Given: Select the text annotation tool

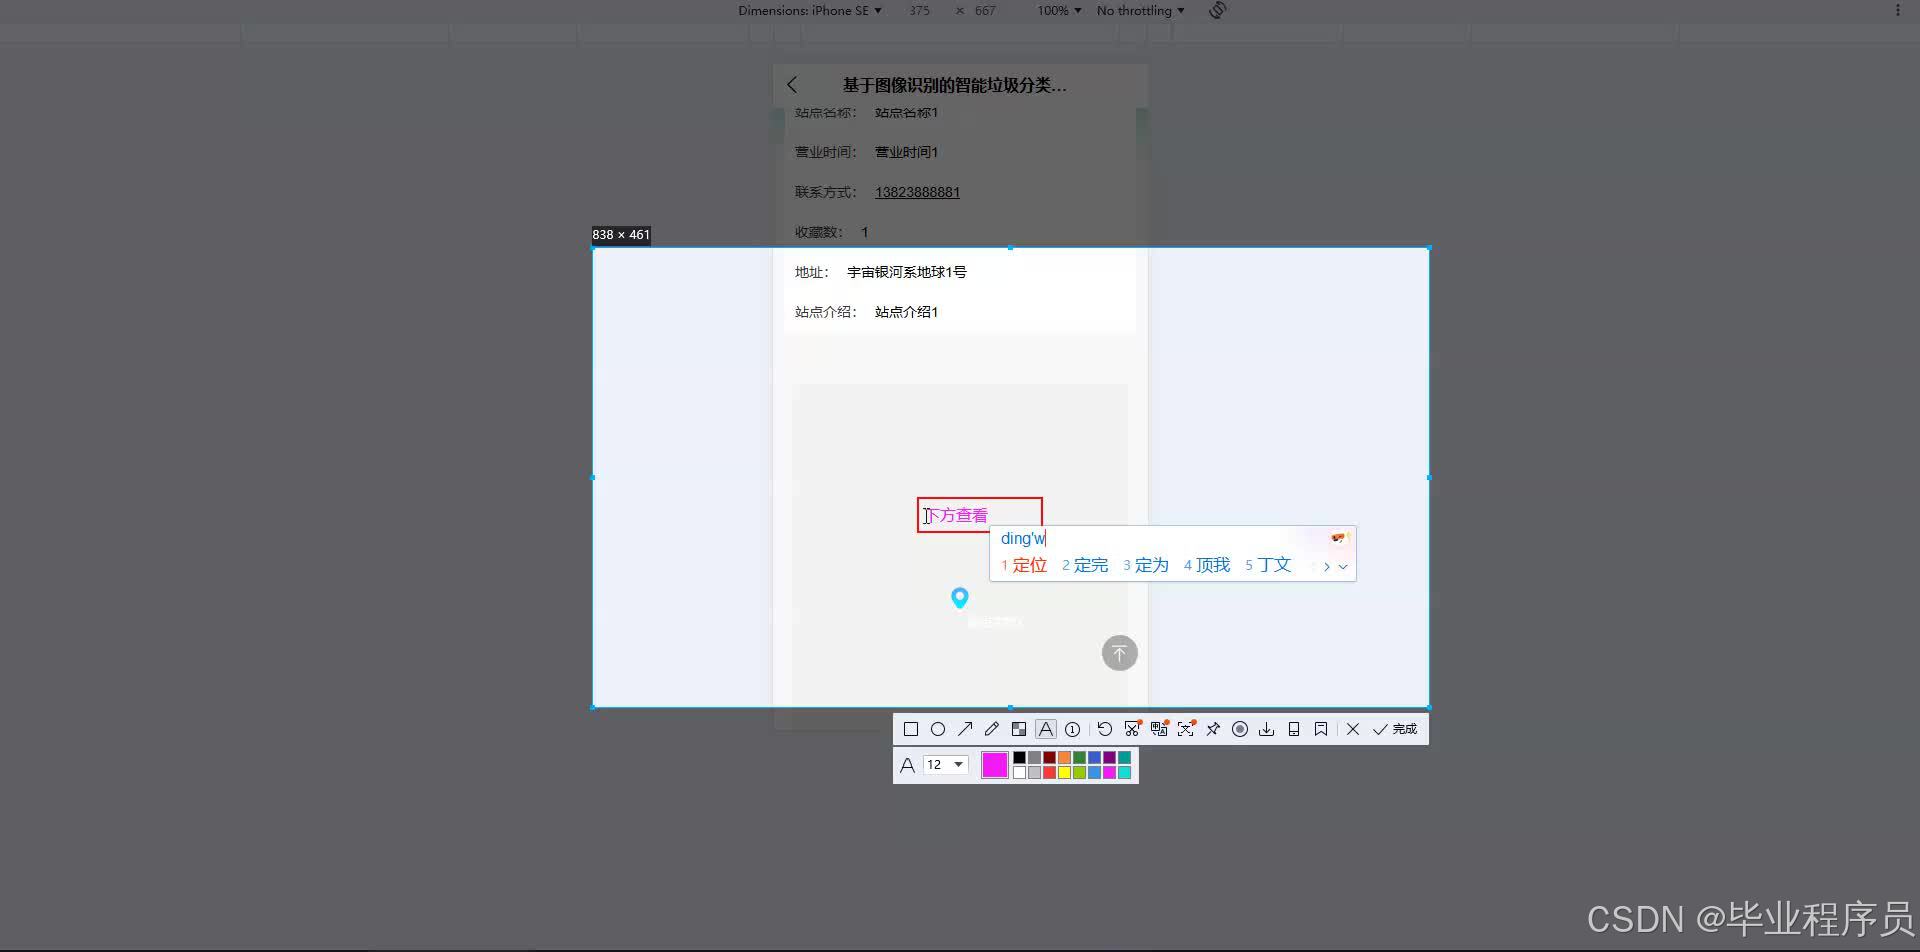Looking at the screenshot, I should click(x=1046, y=729).
